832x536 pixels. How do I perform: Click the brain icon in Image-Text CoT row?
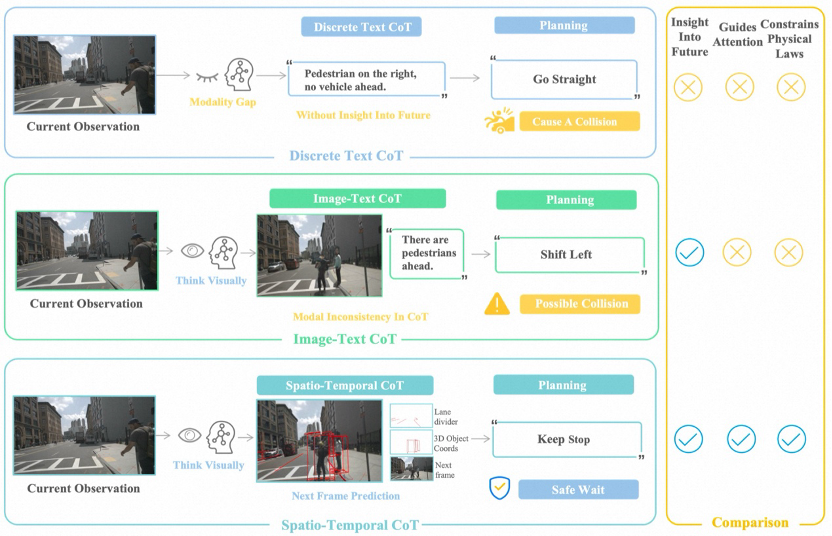pos(223,253)
